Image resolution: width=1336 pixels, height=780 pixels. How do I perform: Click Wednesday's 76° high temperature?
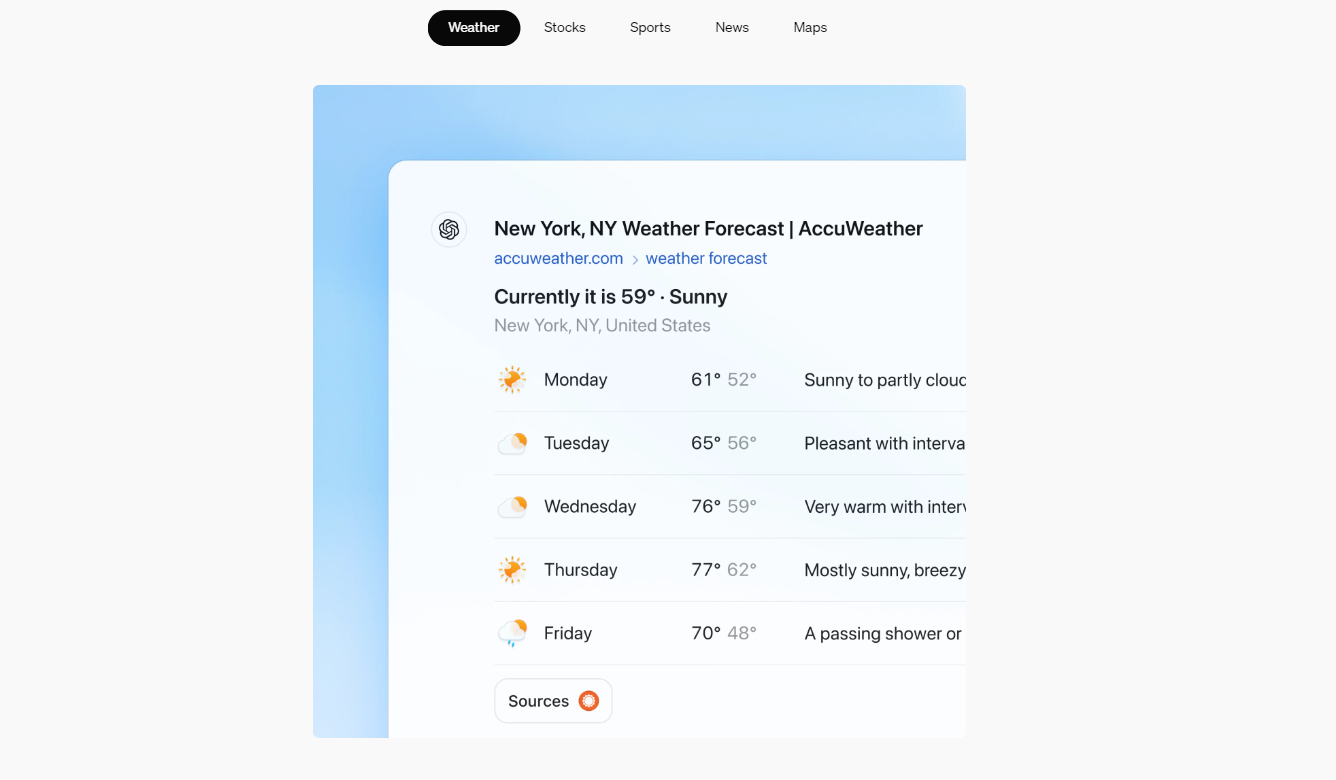(x=706, y=507)
